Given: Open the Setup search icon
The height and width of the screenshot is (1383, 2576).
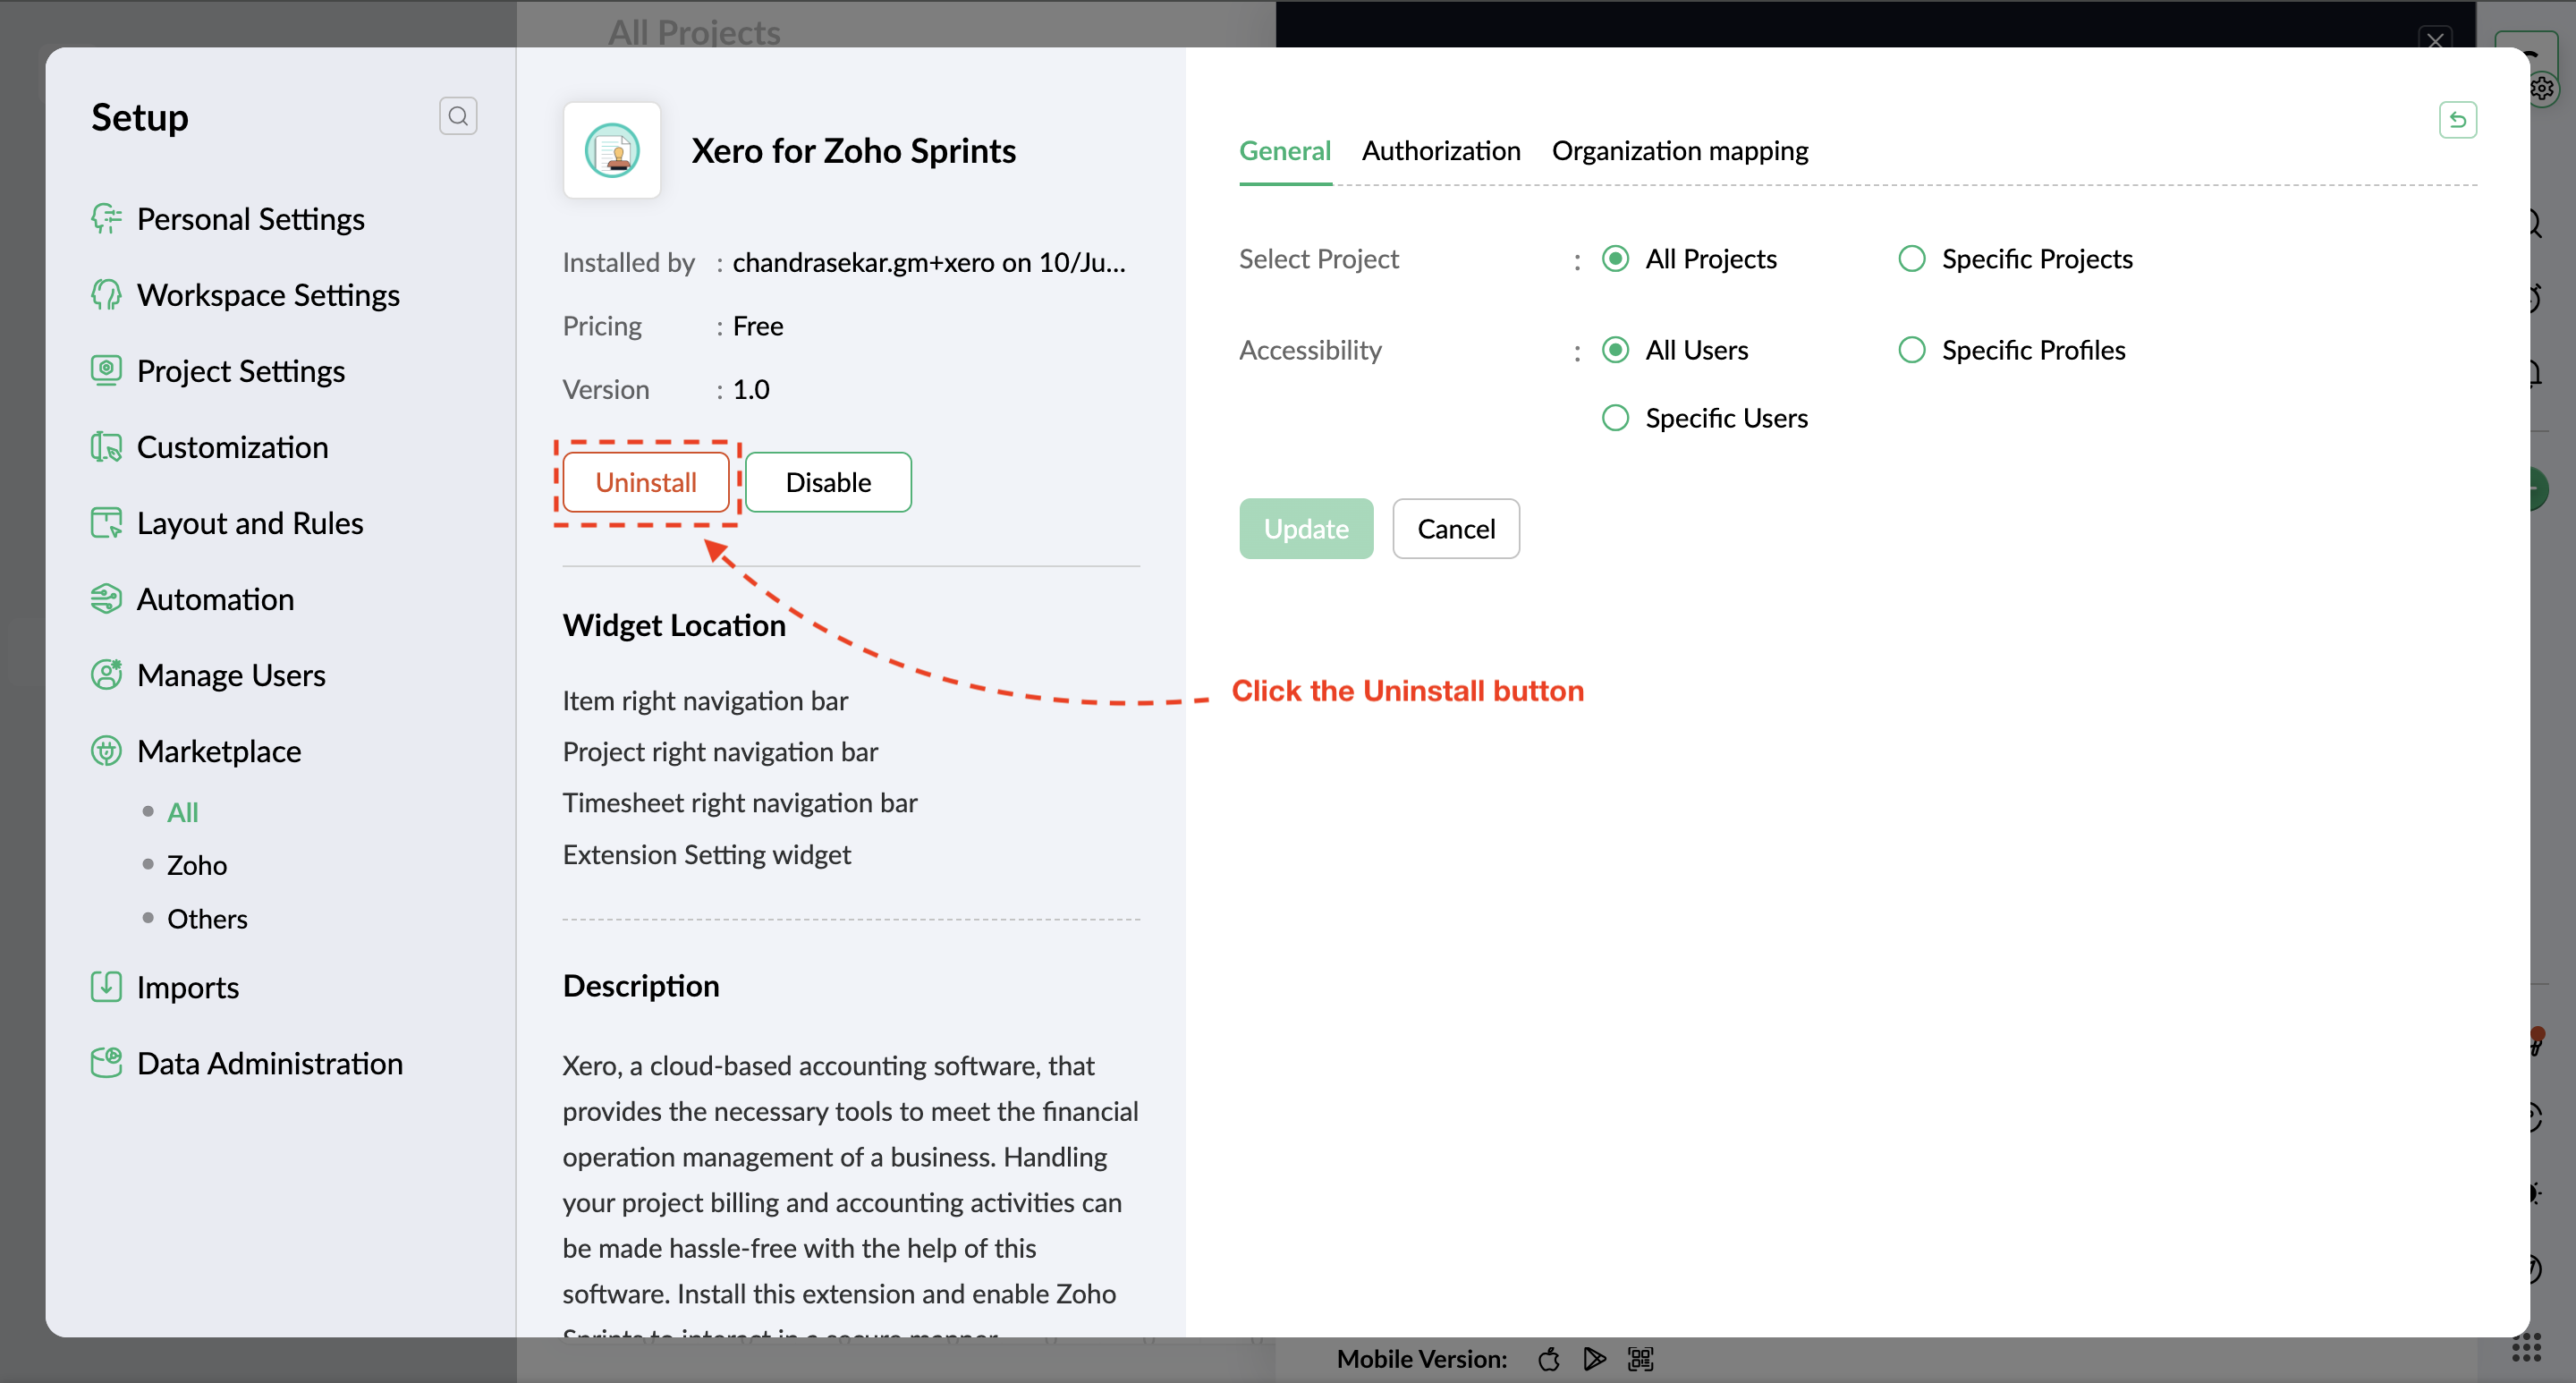Looking at the screenshot, I should pyautogui.click(x=458, y=116).
